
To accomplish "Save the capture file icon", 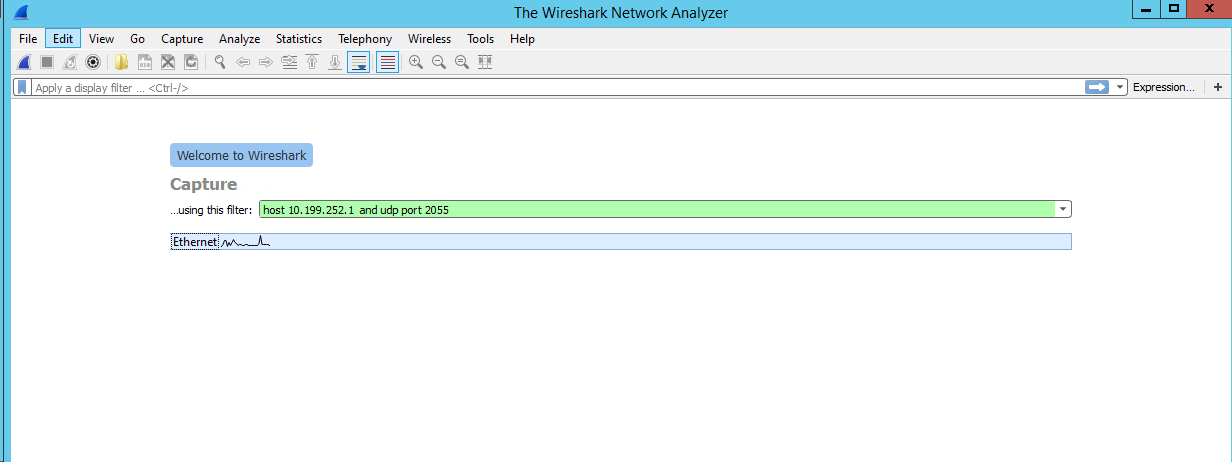I will tap(145, 62).
